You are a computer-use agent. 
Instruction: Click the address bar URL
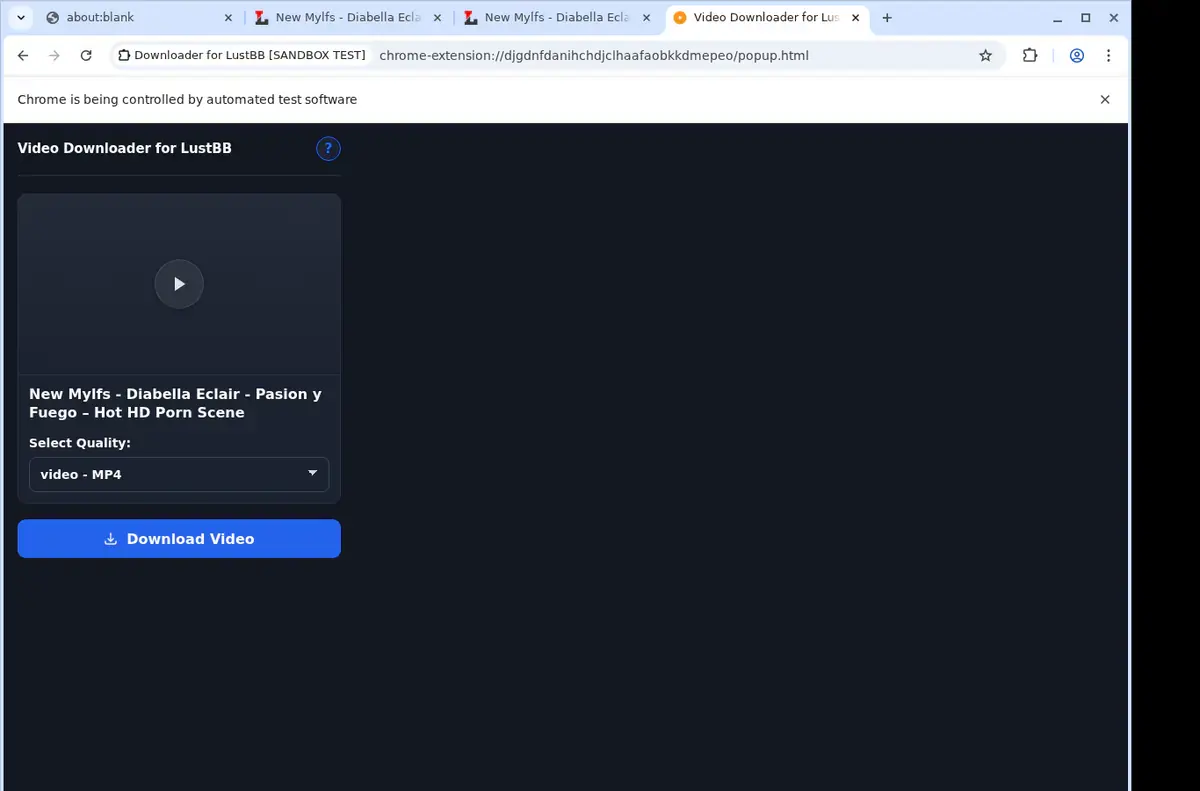click(594, 56)
